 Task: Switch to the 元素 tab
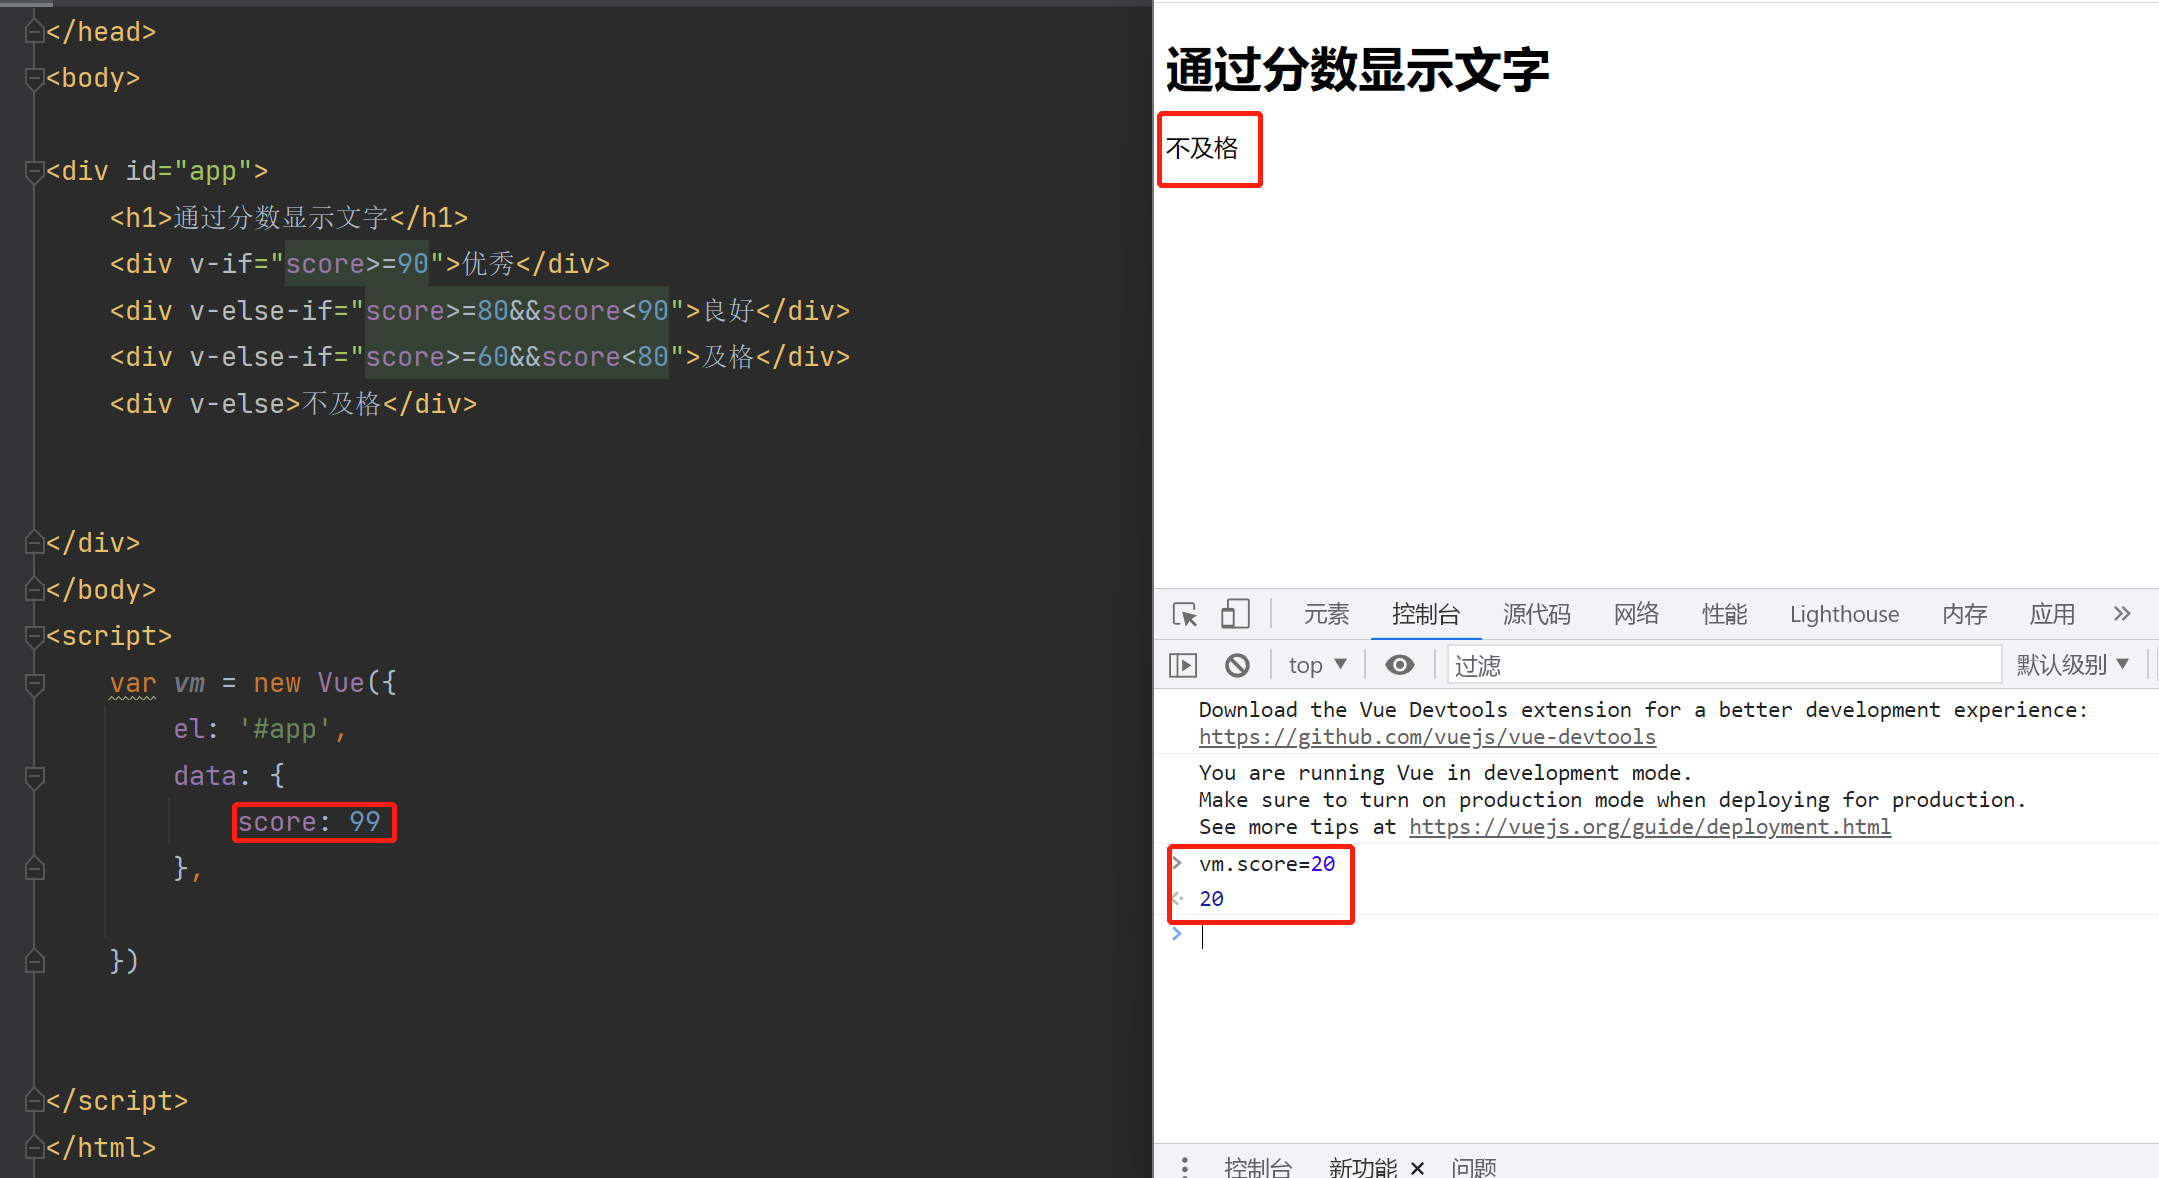tap(1326, 614)
